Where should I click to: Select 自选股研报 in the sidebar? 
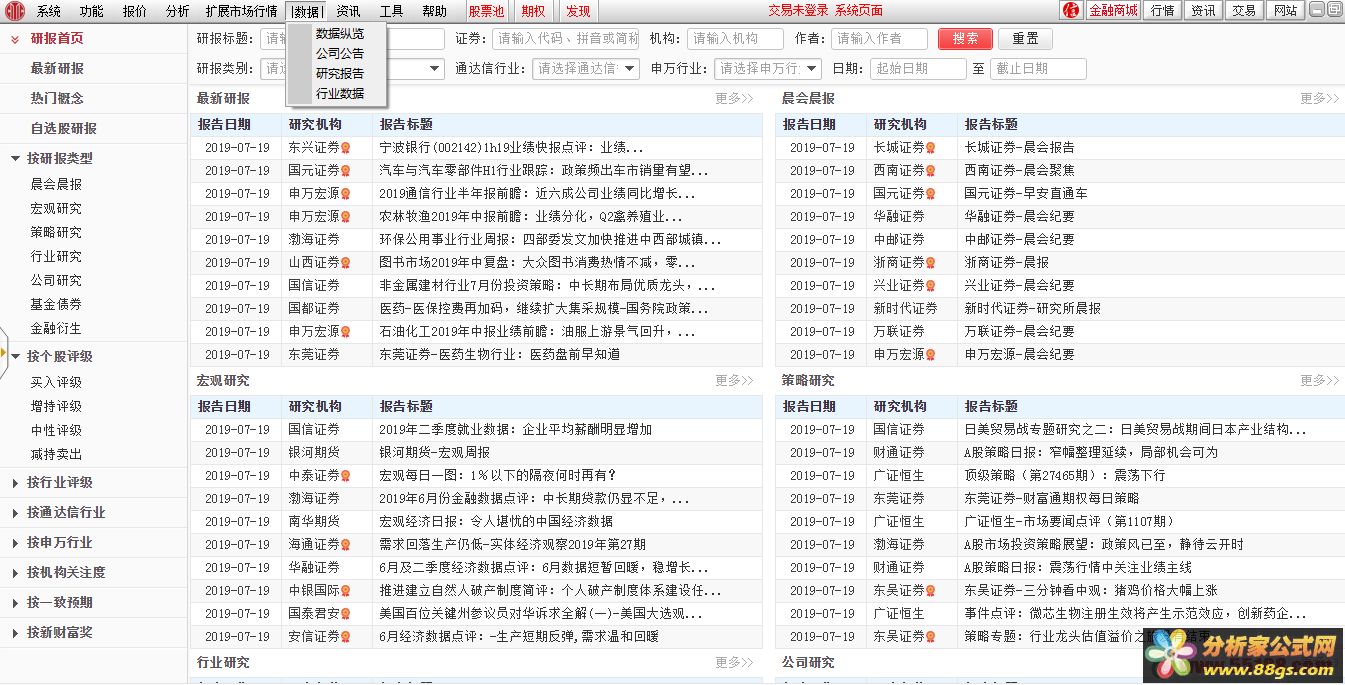pos(64,129)
